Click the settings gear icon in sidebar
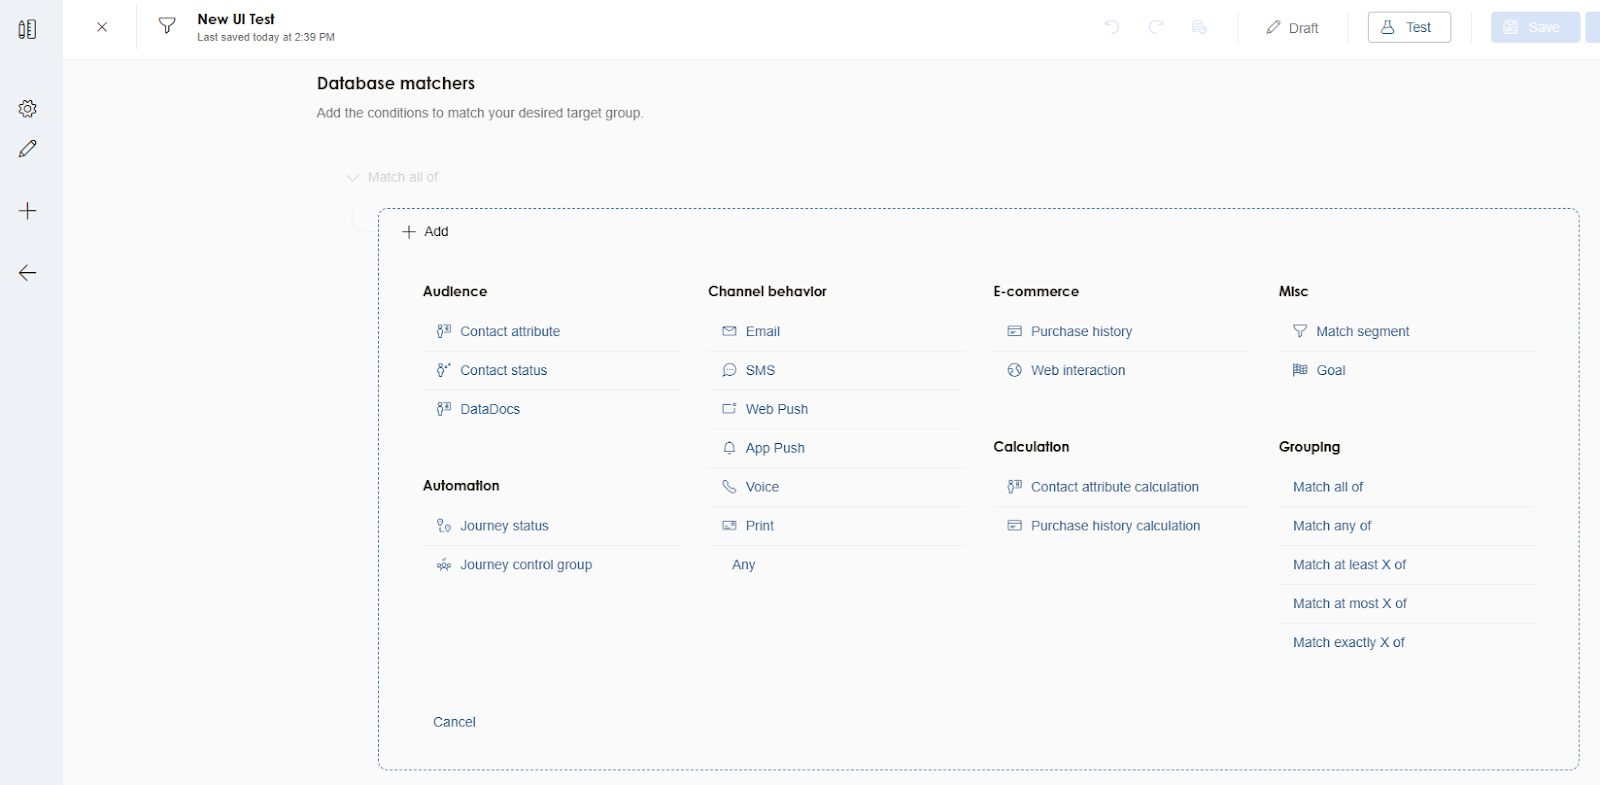Screen dimensions: 1600x785 click(x=28, y=109)
